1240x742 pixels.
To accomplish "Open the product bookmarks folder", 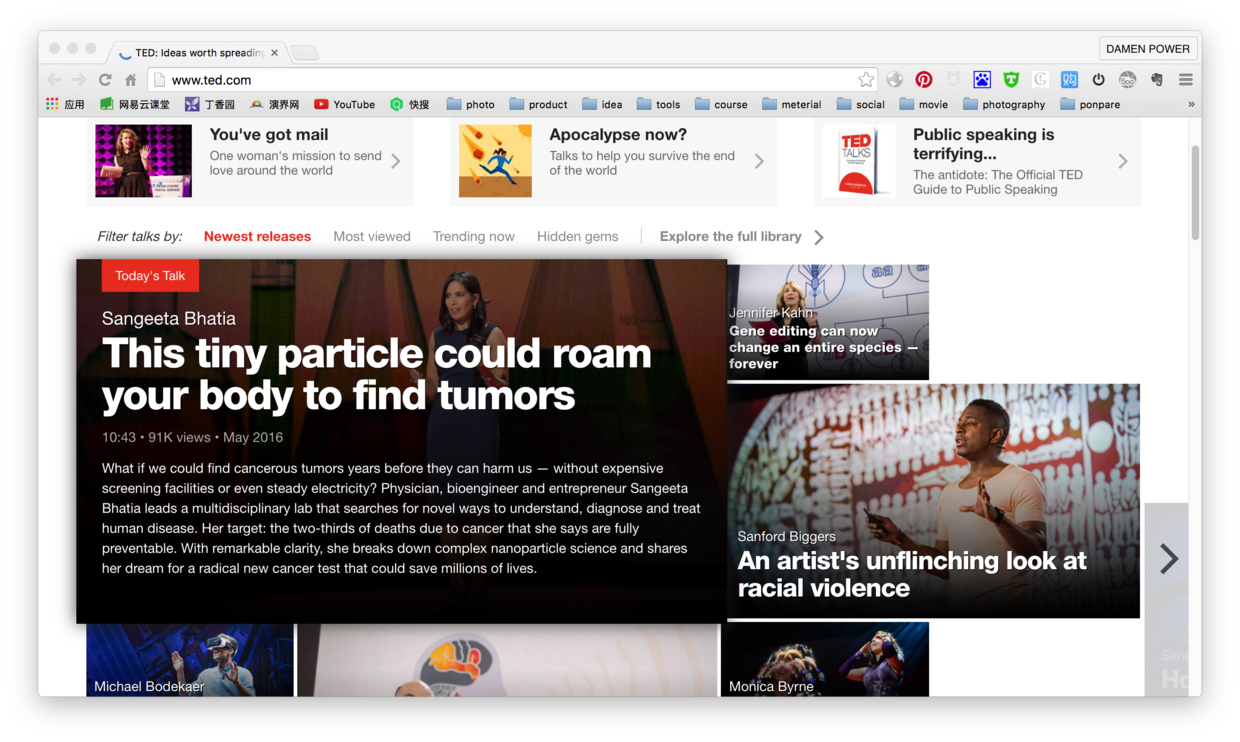I will tap(538, 104).
